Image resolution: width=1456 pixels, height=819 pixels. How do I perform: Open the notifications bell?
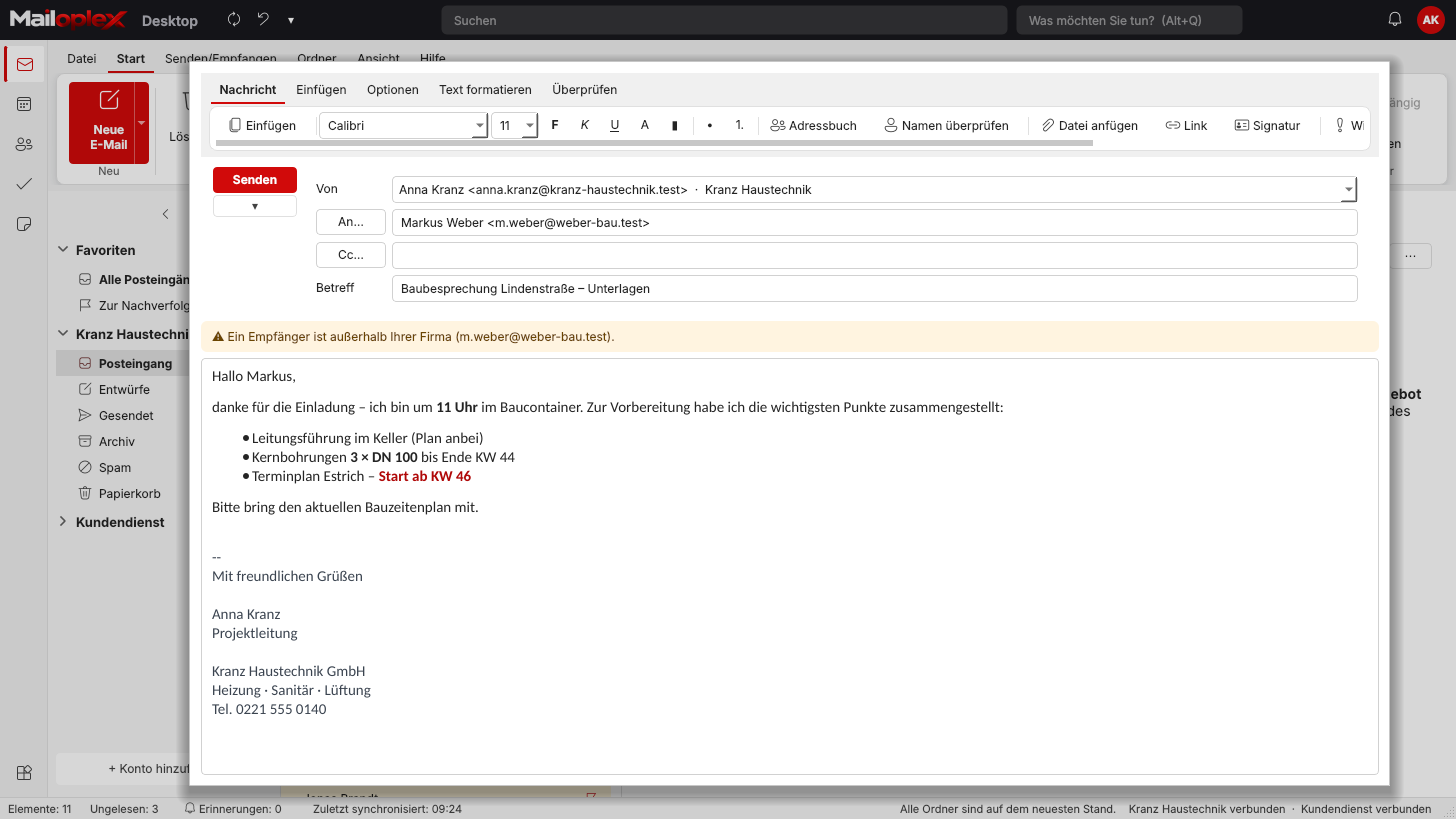point(1395,20)
